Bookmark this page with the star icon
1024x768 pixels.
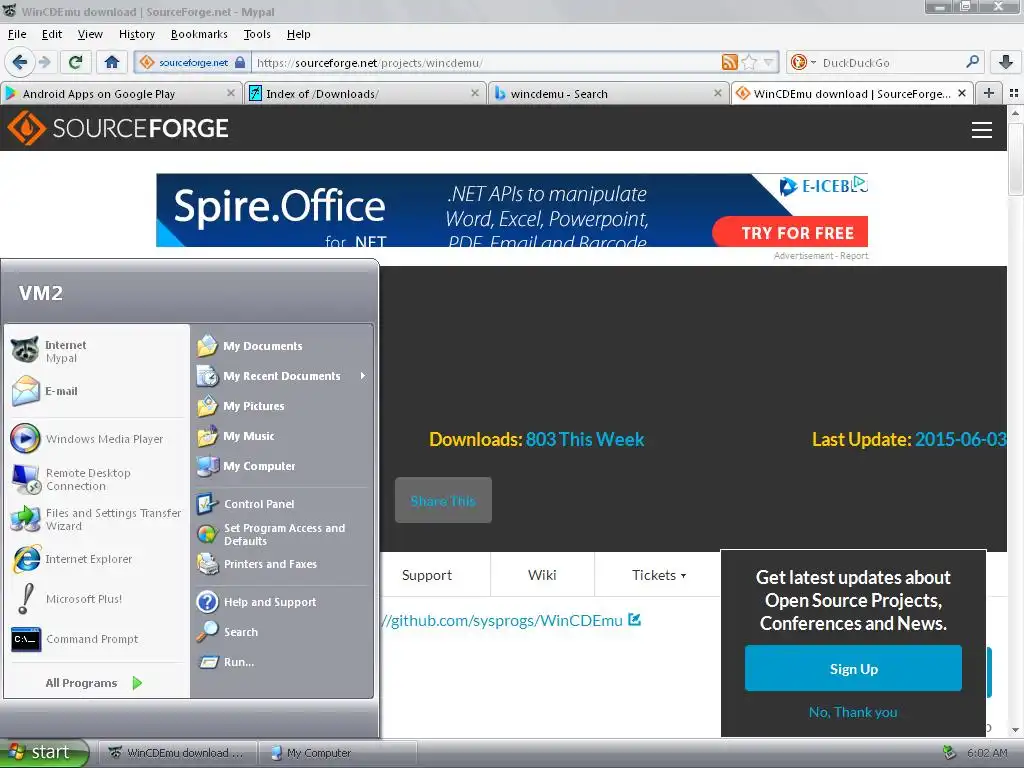pyautogui.click(x=749, y=62)
